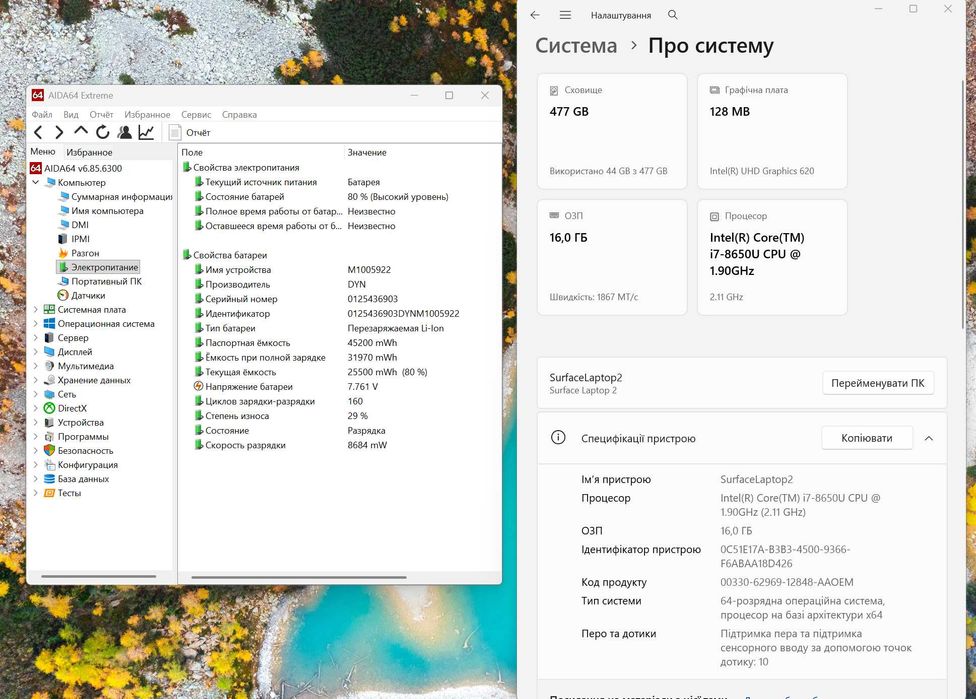
Task: Select Суммарная информация tree item
Action: click(115, 197)
